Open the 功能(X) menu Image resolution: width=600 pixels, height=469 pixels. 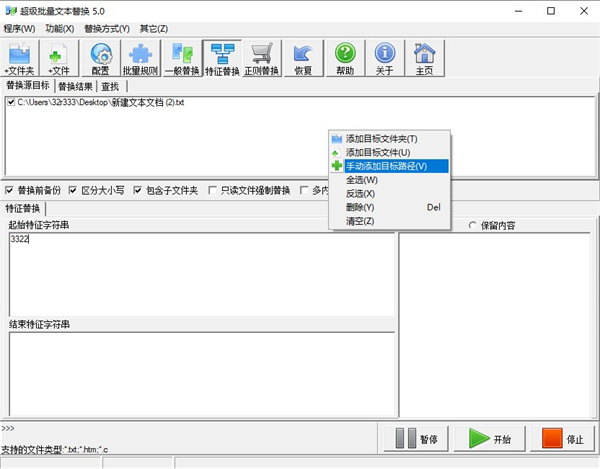click(60, 29)
